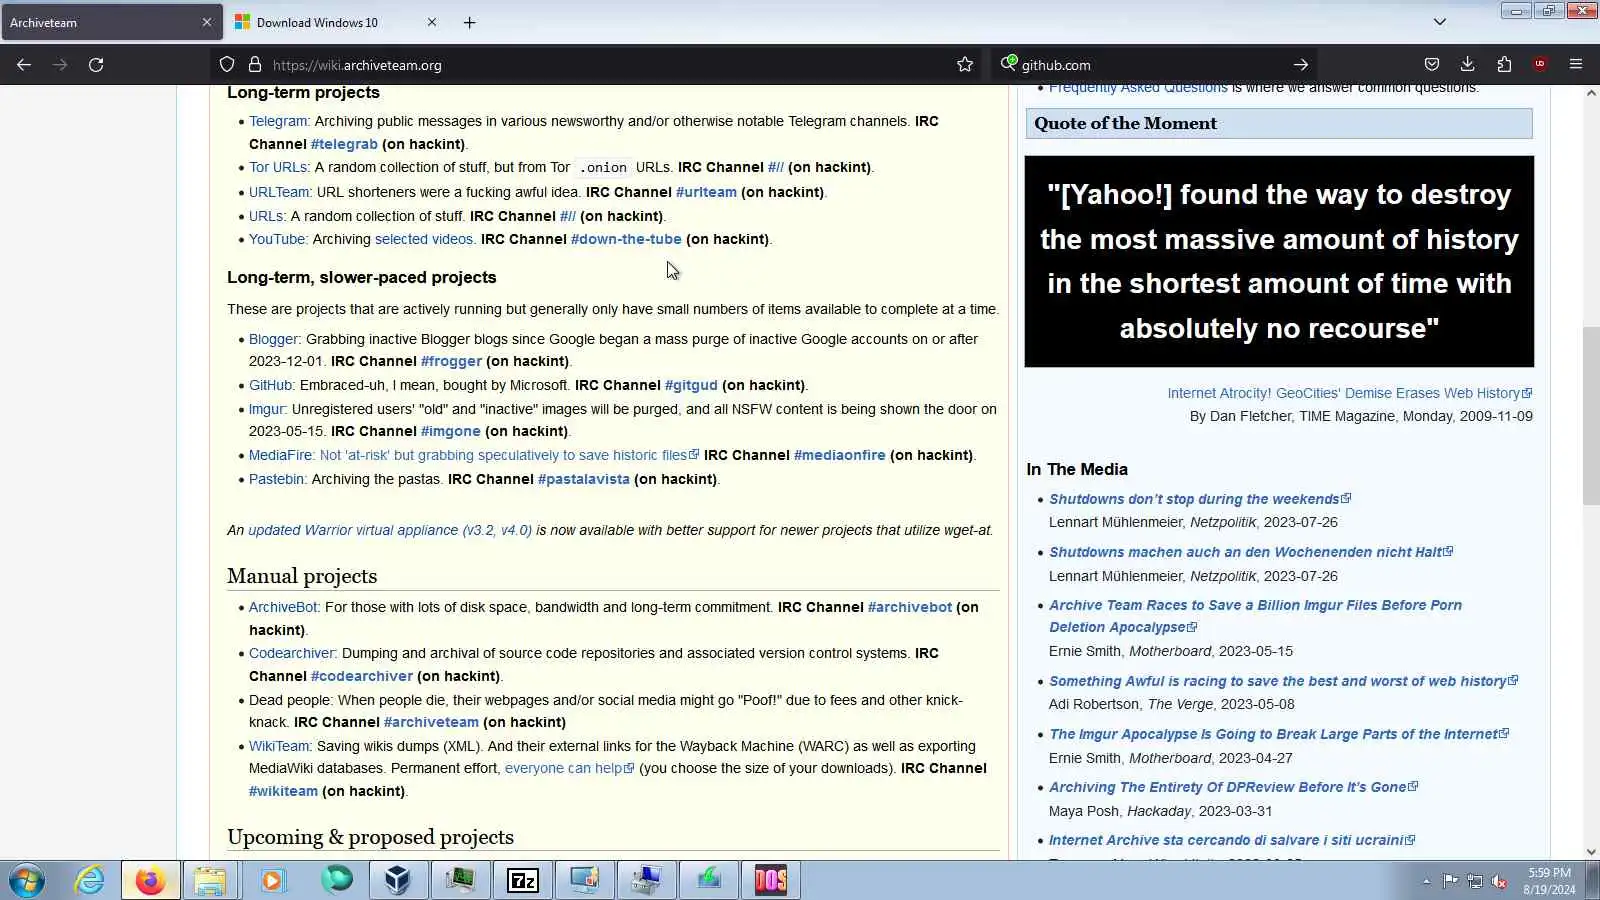Open the MediaFire project link
The image size is (1600, 900).
pyautogui.click(x=280, y=455)
